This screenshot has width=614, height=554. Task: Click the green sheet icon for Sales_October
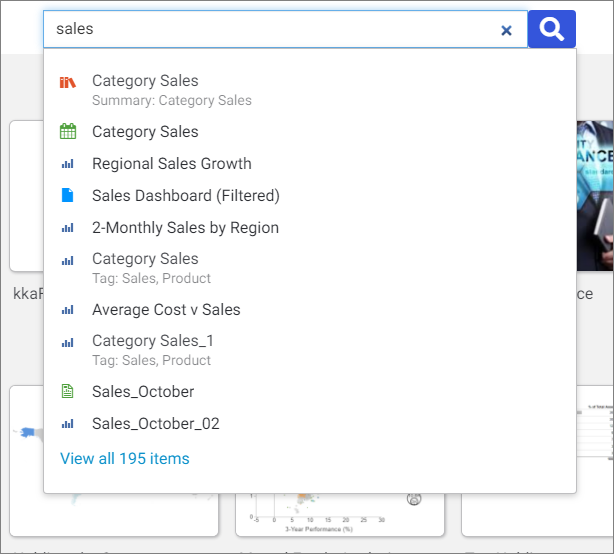click(68, 392)
